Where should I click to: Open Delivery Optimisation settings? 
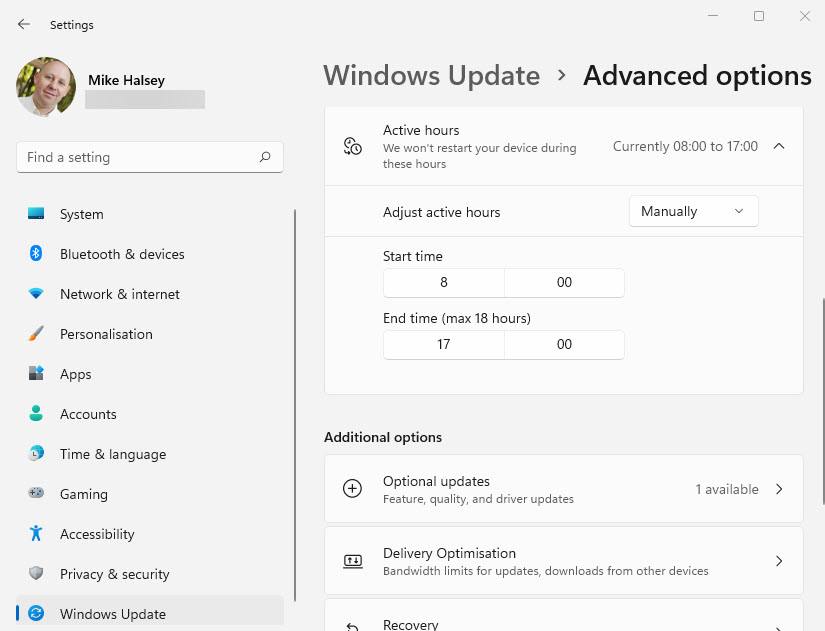[563, 561]
